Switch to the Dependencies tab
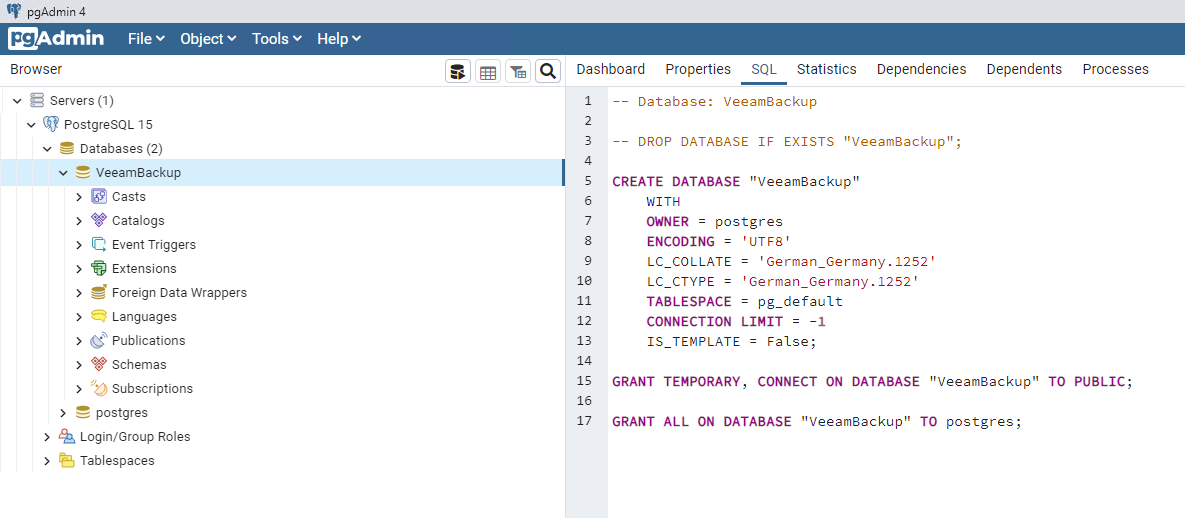The height and width of the screenshot is (518, 1185). coord(921,70)
